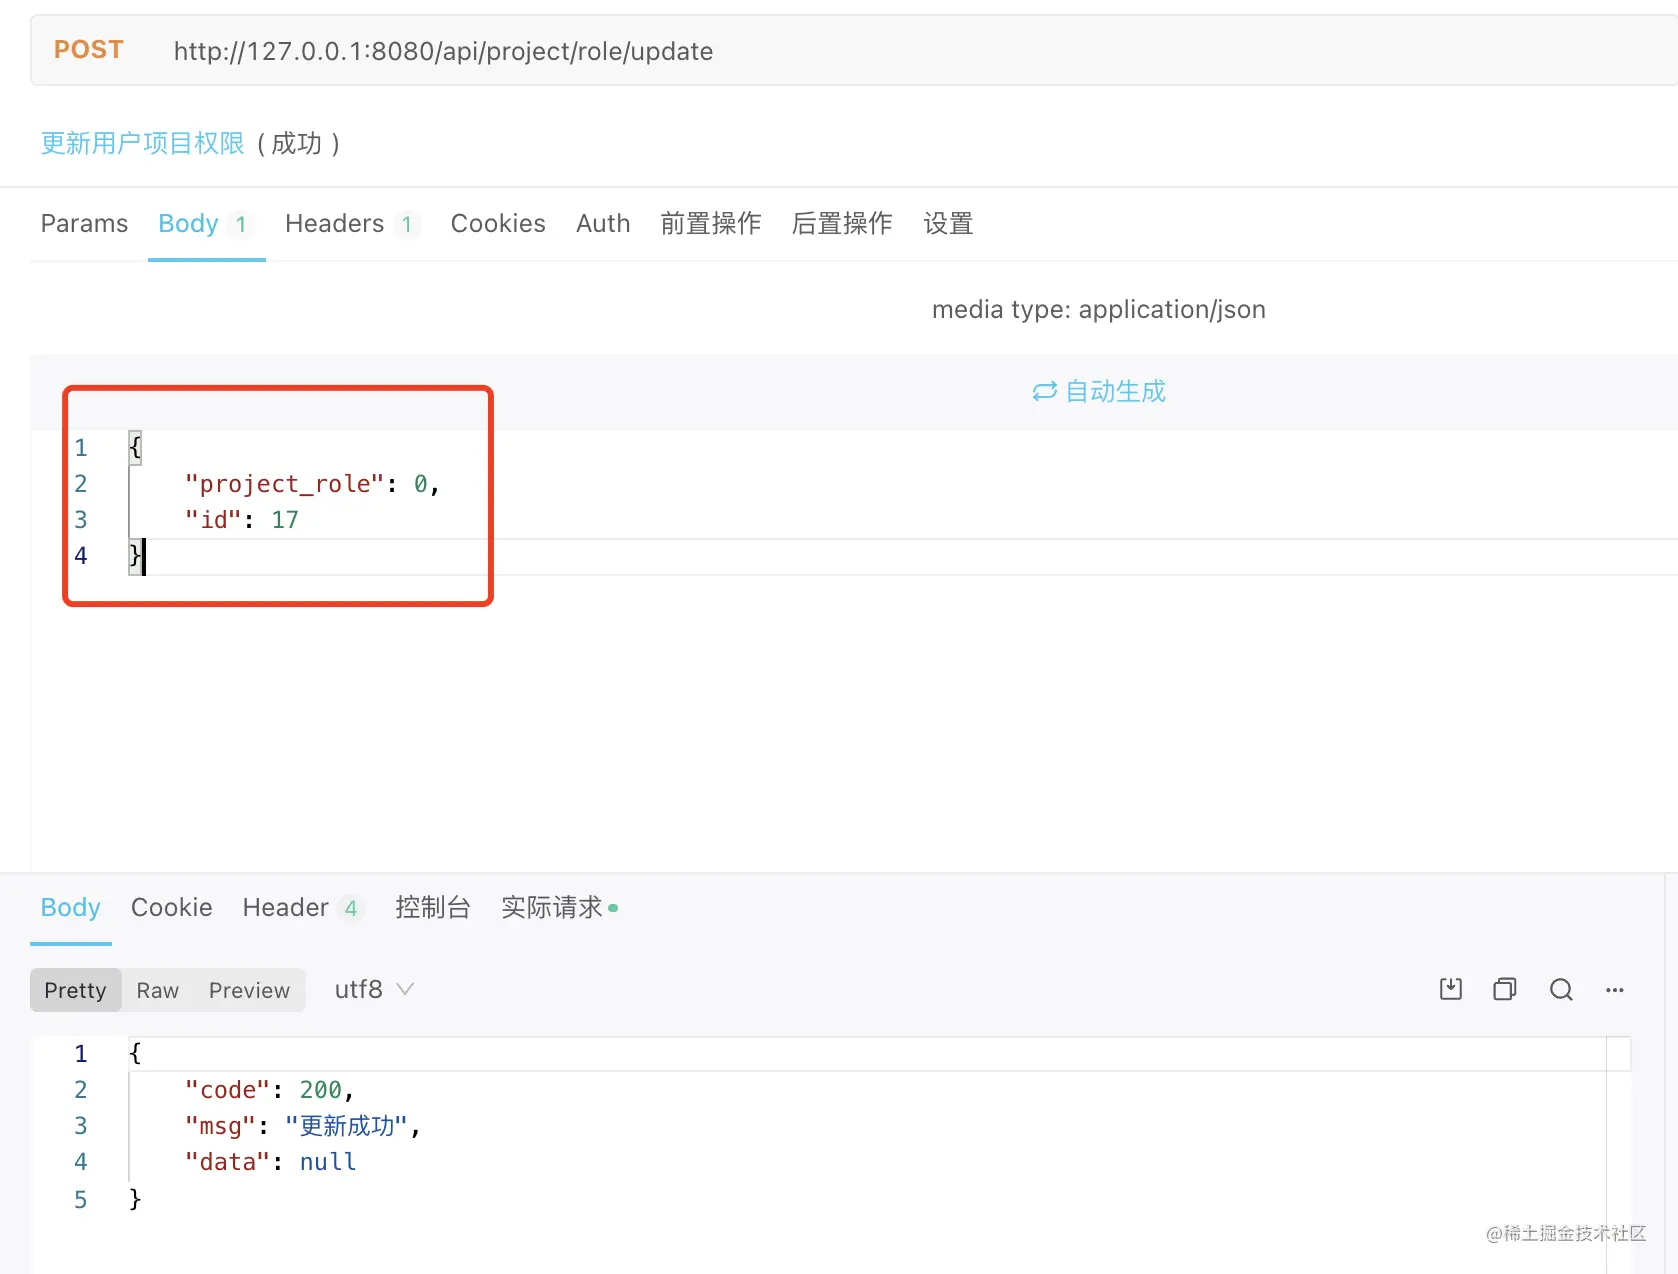The image size is (1678, 1274).
Task: Click the null data value in response
Action: tap(328, 1162)
